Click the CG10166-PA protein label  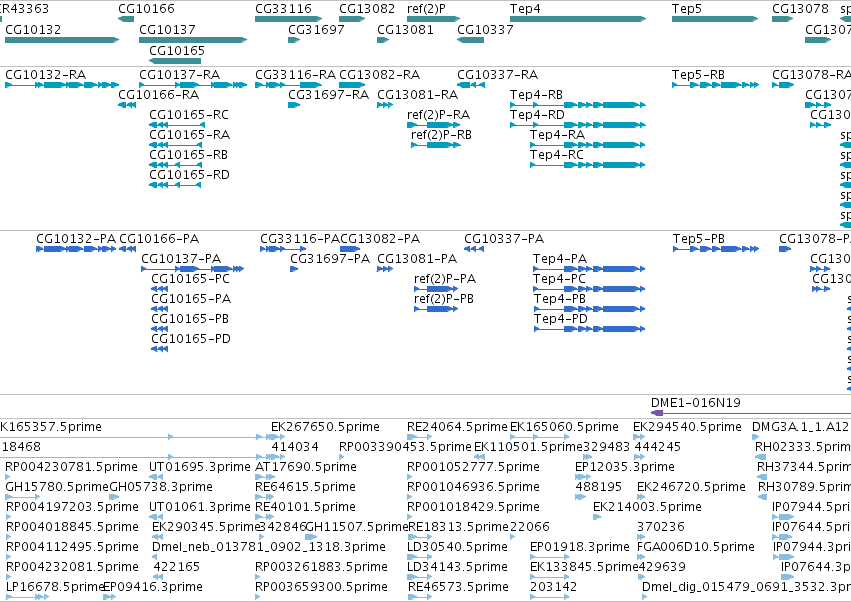point(159,239)
